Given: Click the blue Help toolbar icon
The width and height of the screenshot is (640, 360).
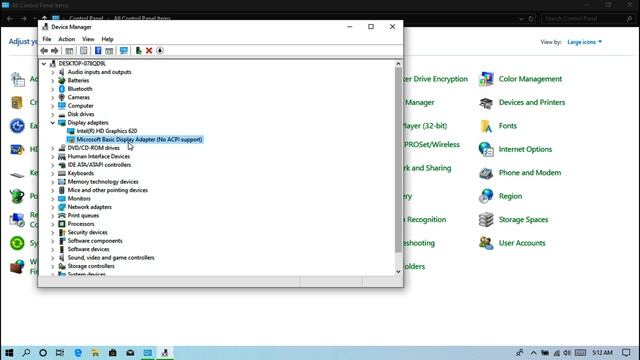Looking at the screenshot, I should [98, 51].
